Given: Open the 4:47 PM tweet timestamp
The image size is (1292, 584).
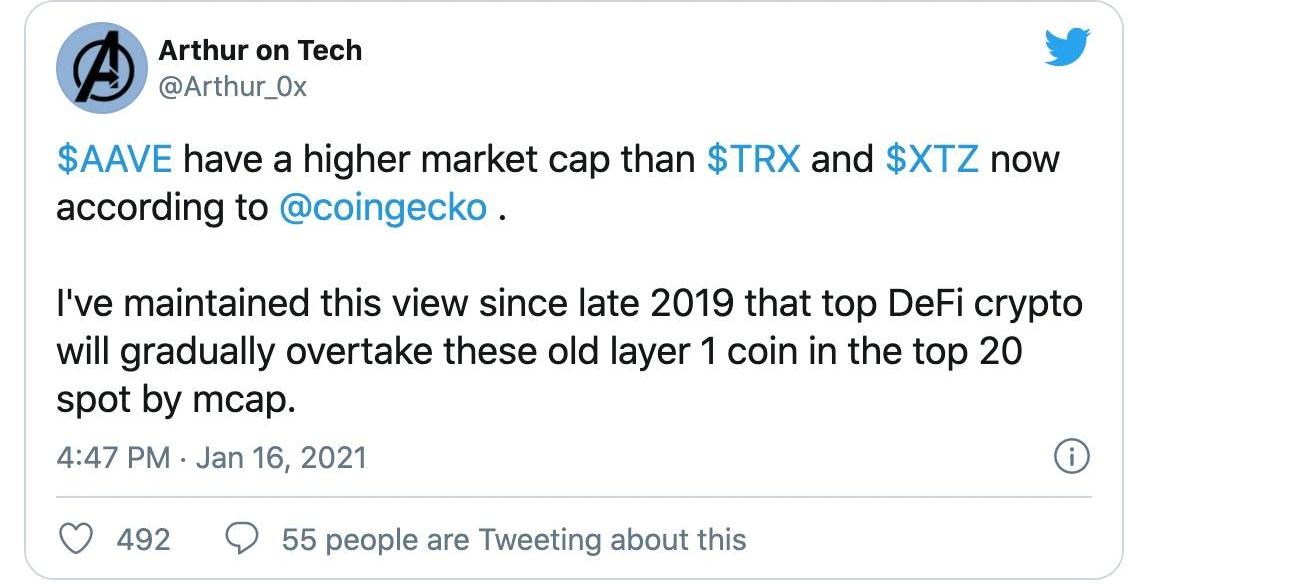Looking at the screenshot, I should coord(113,458).
